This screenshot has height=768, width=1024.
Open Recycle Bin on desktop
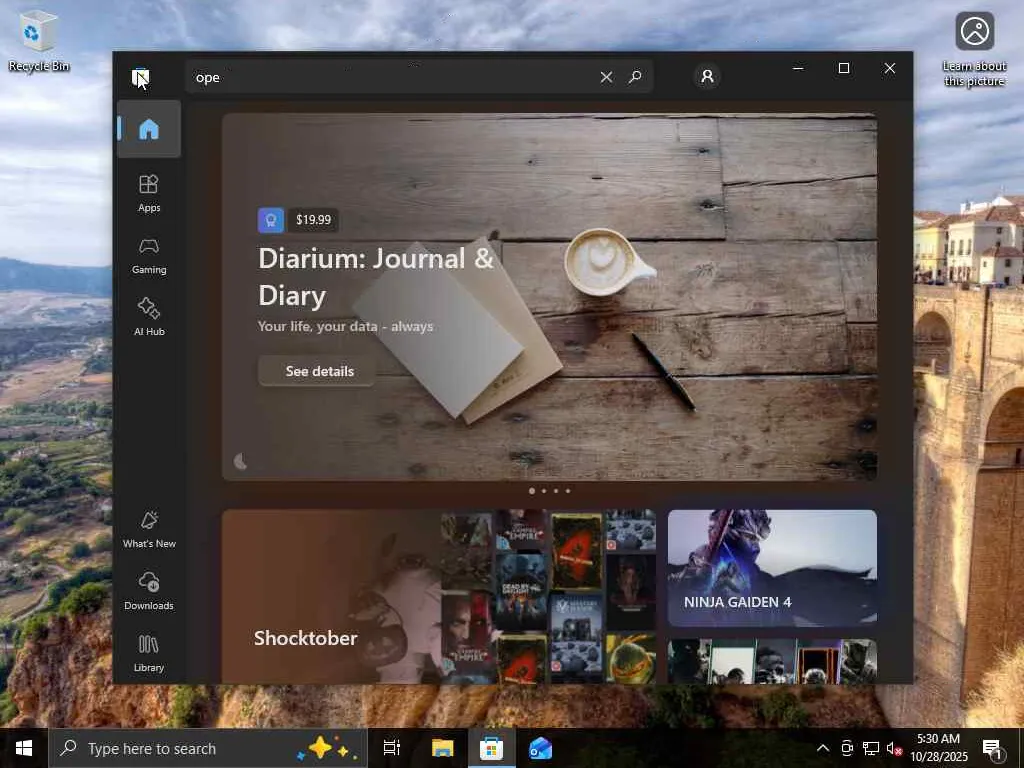pos(39,40)
